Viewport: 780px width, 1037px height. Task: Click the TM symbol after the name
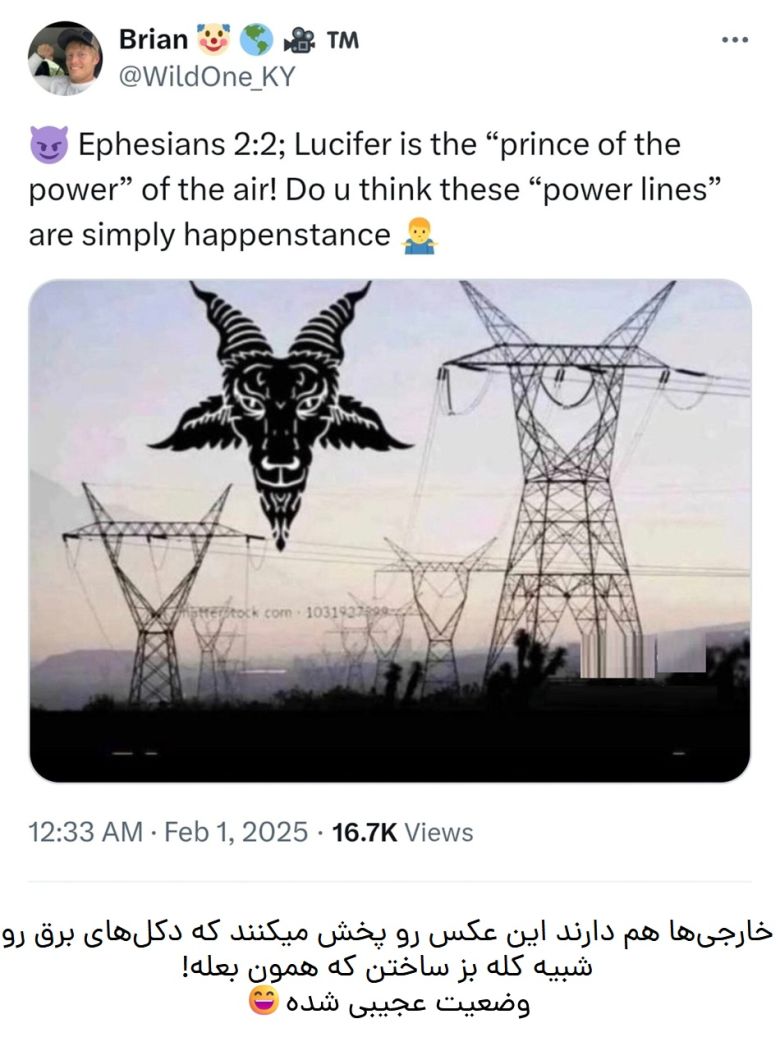point(341,40)
